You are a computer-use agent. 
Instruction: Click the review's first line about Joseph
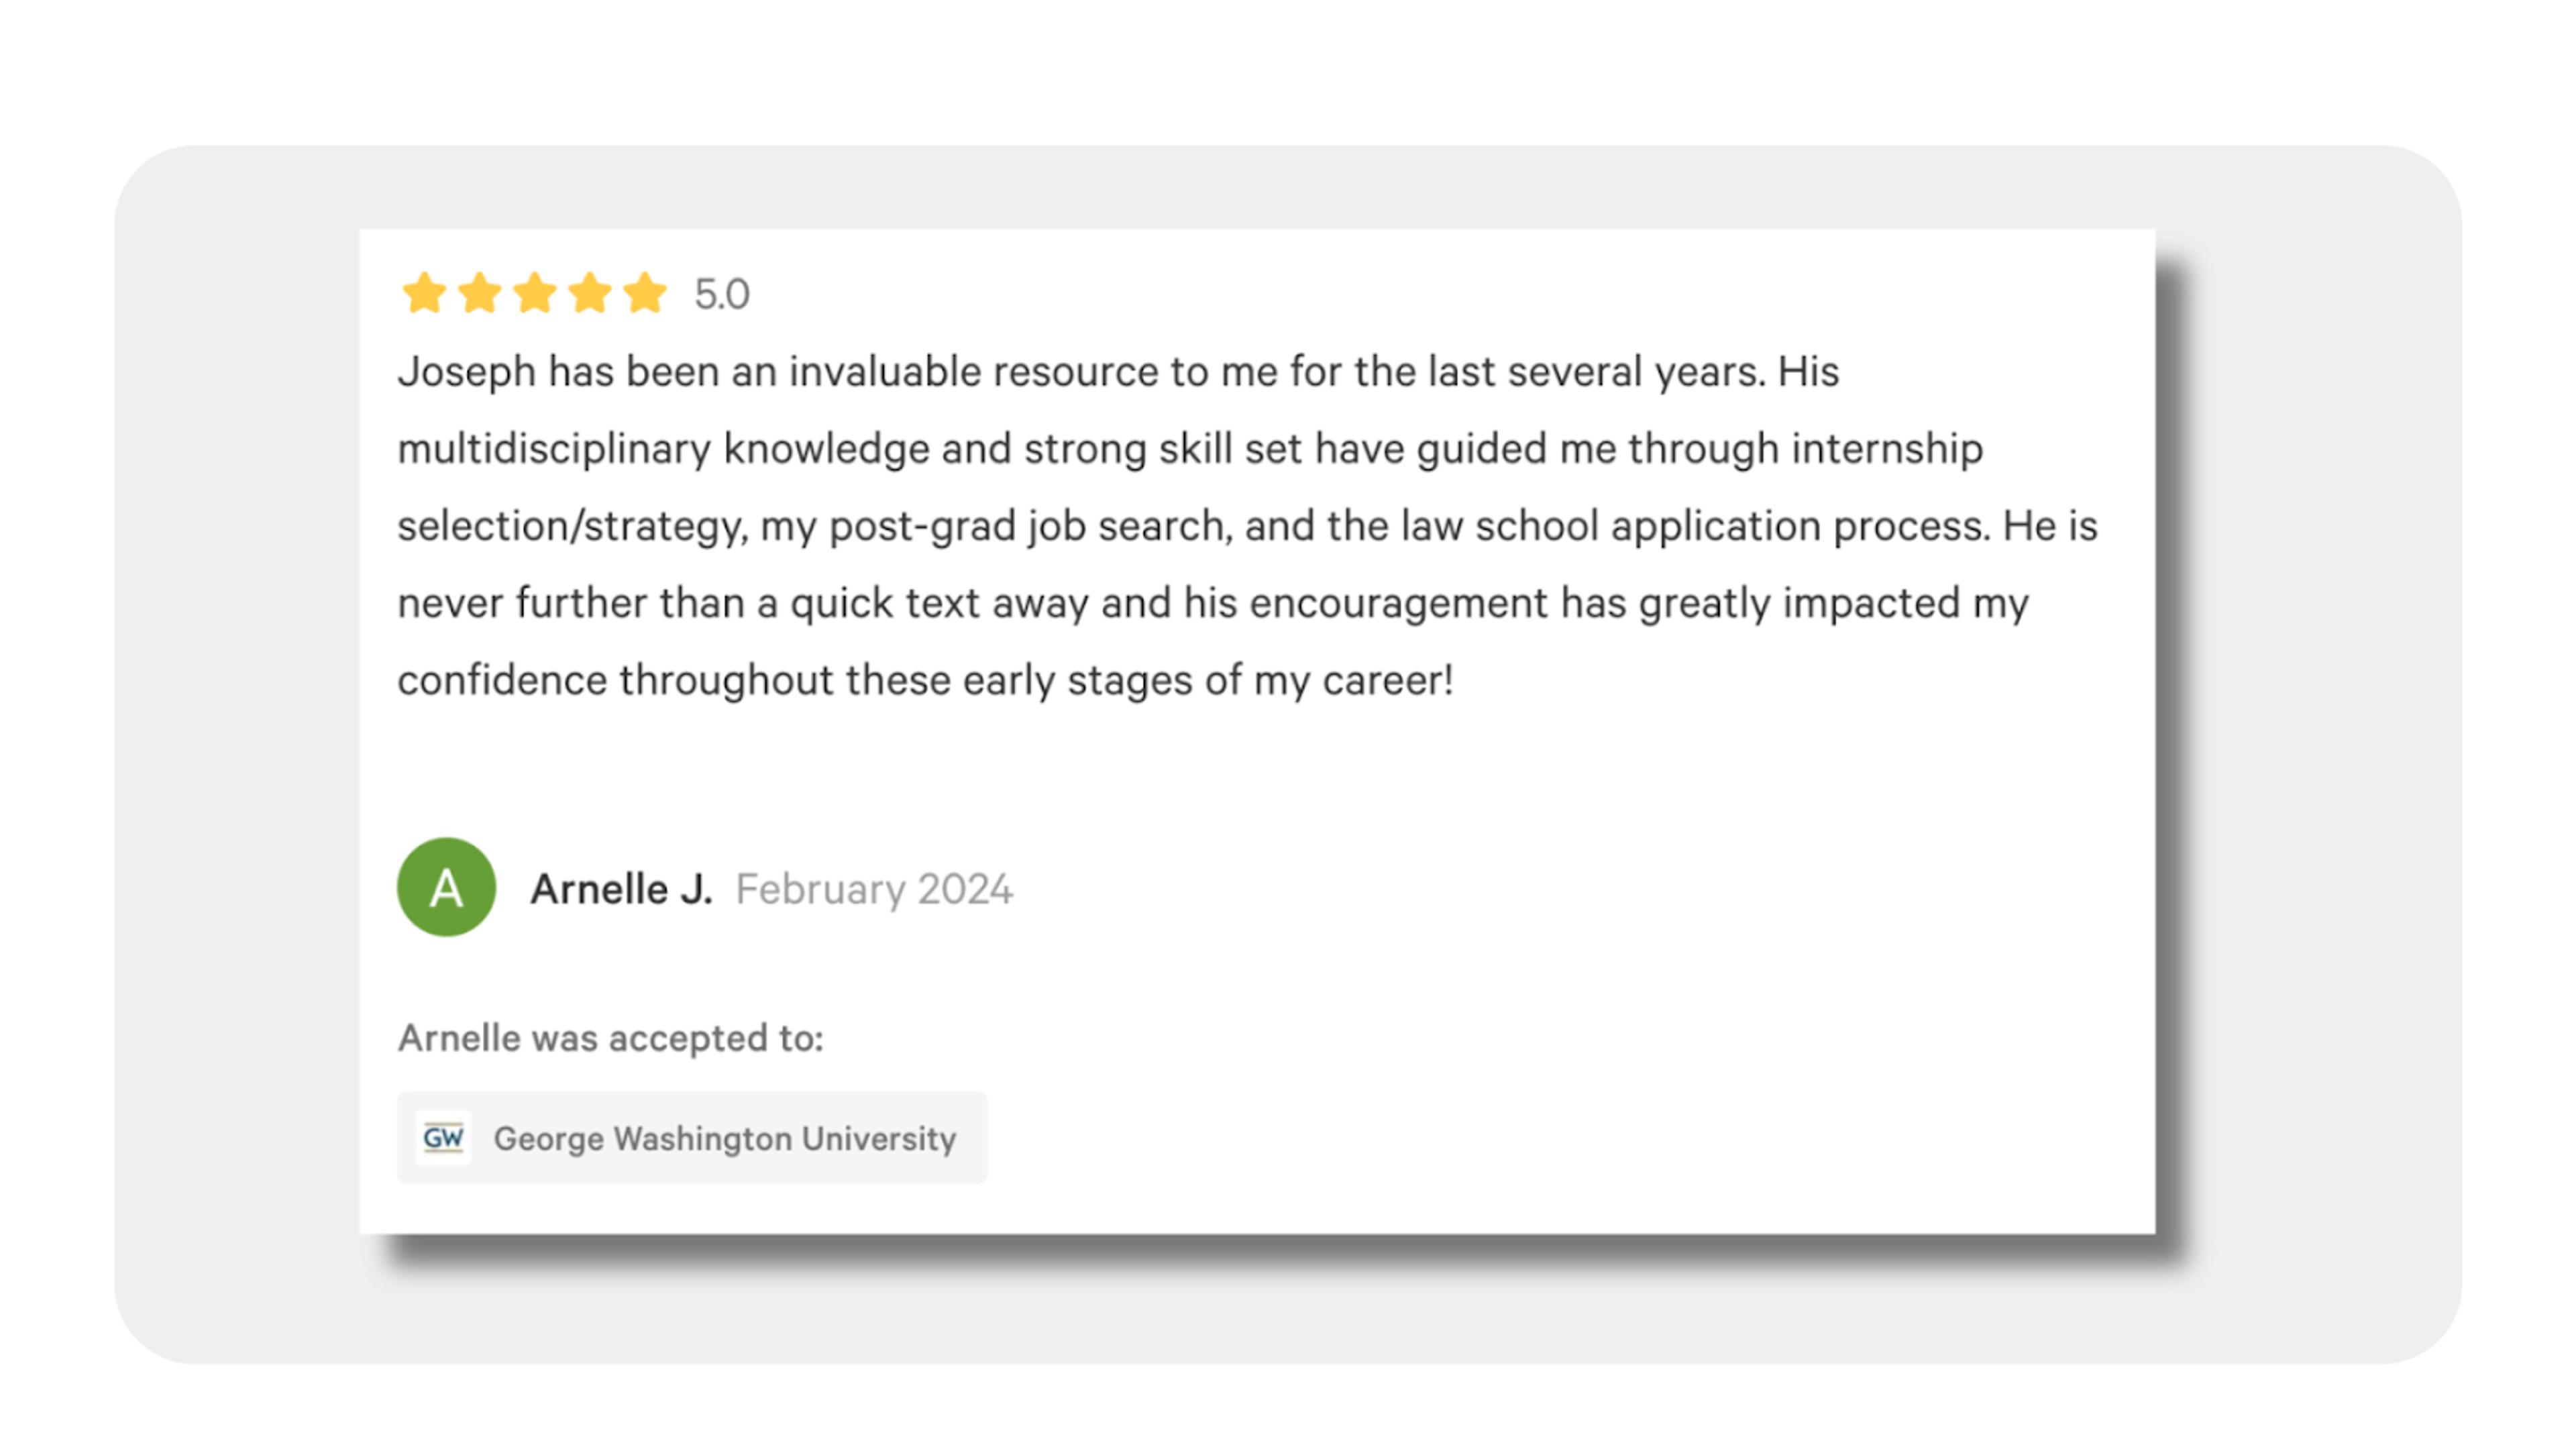(1118, 372)
